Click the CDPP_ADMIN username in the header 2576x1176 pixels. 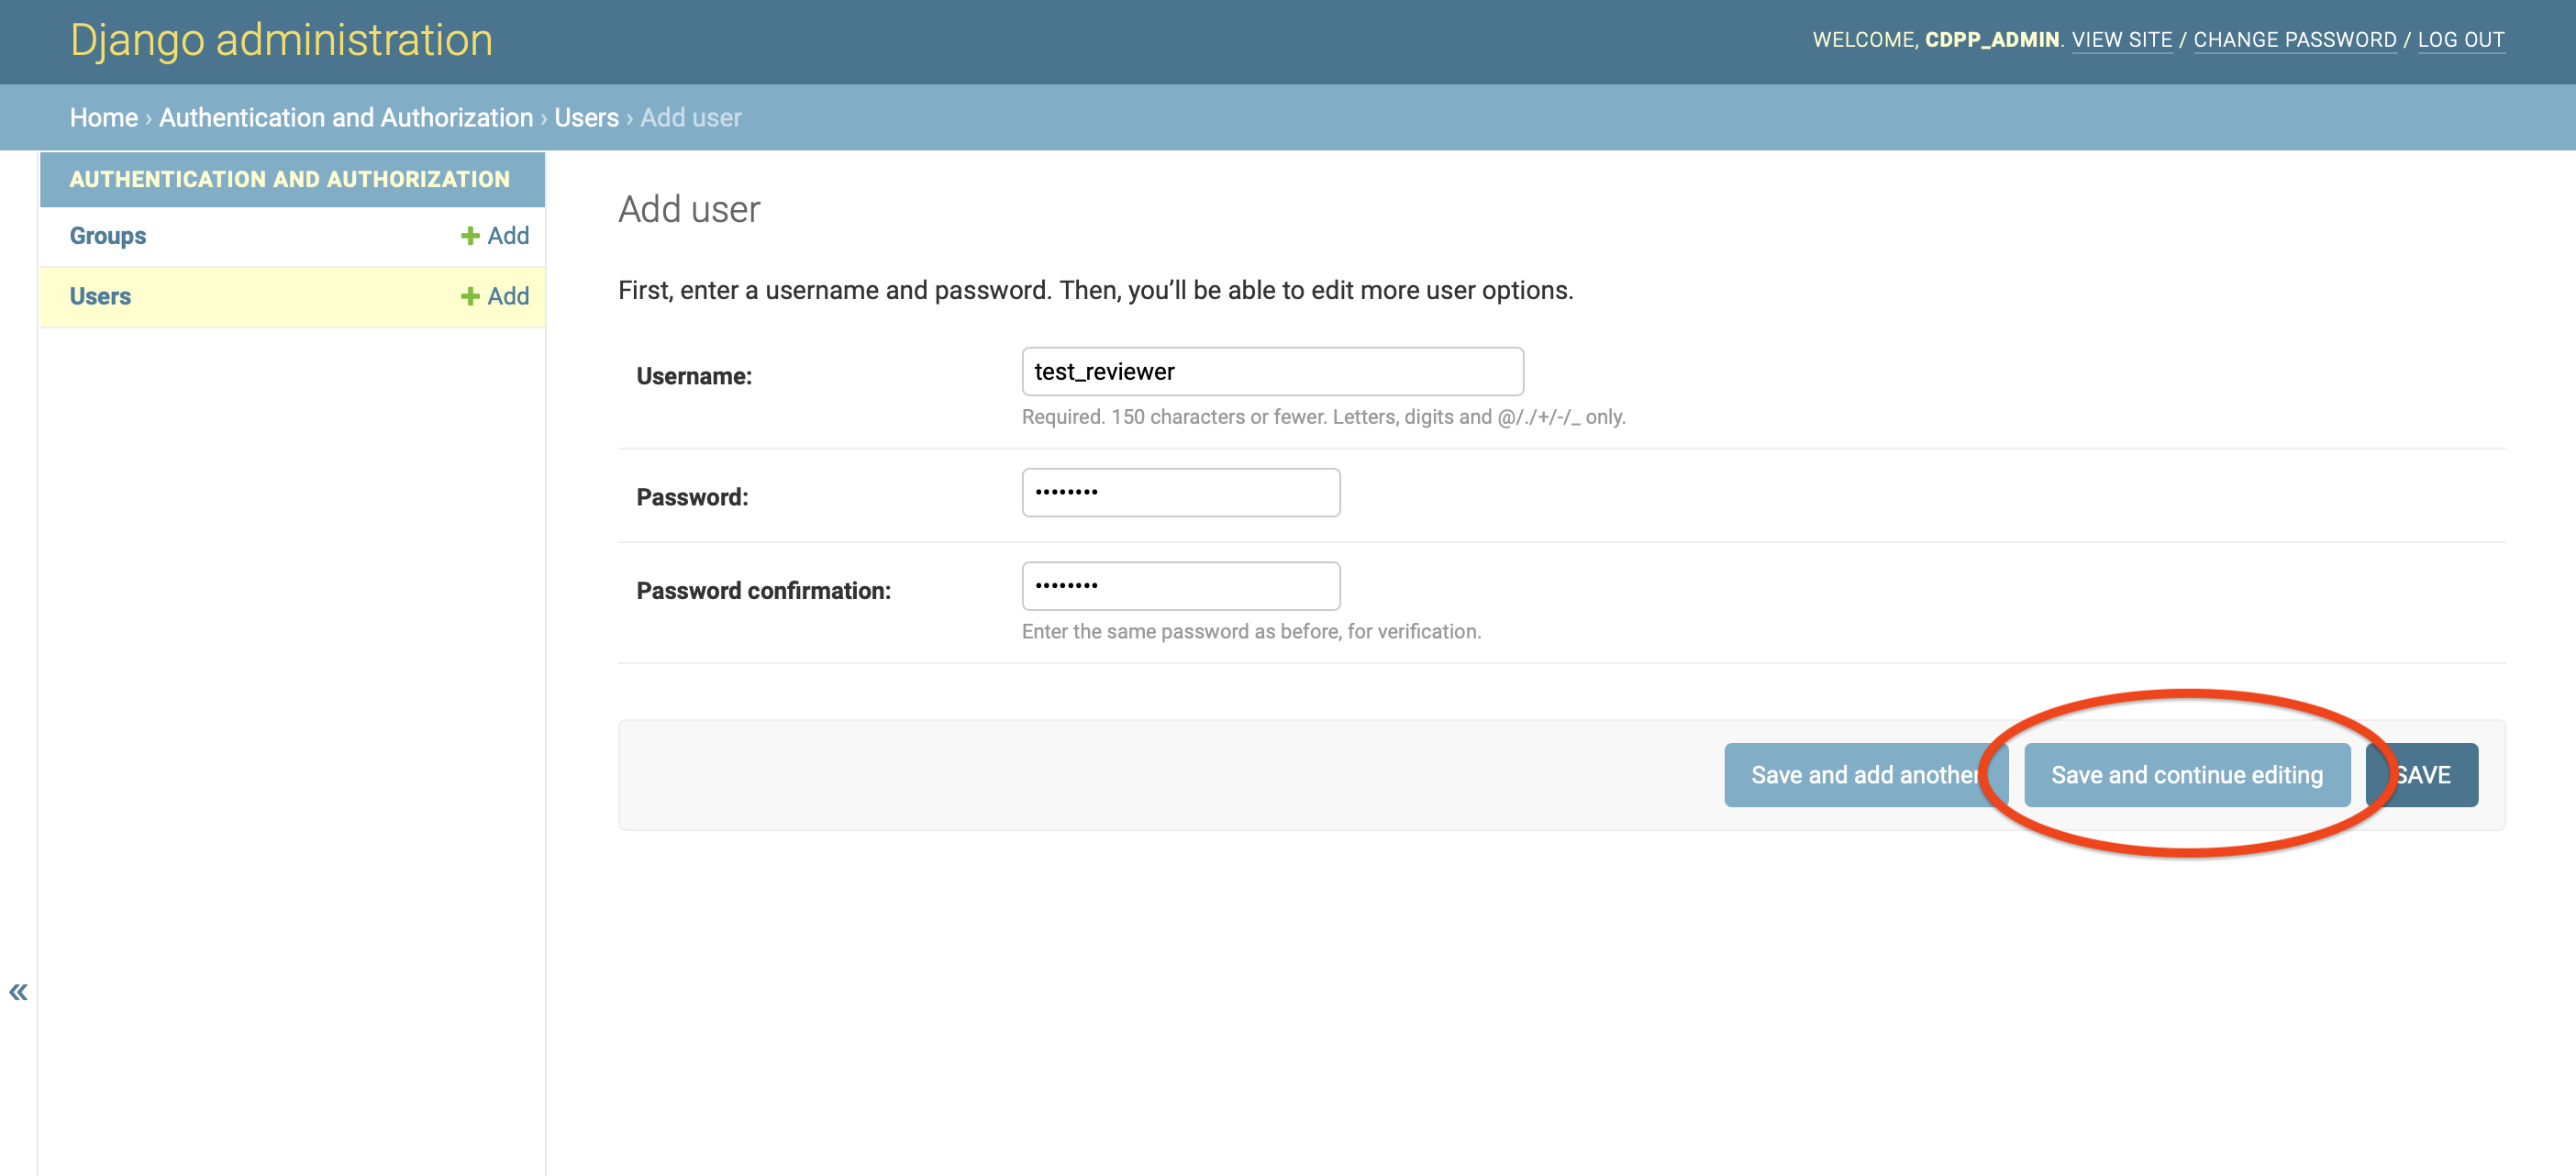coord(1992,39)
